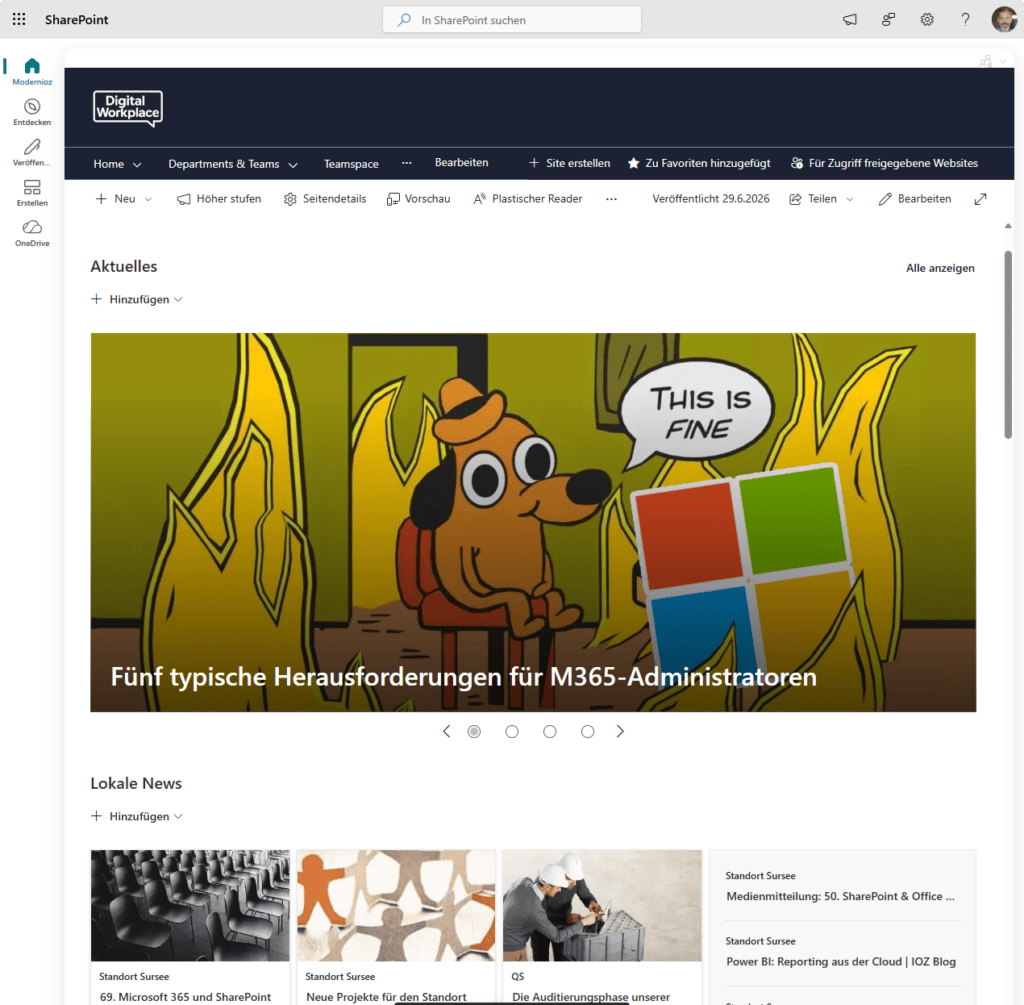Click the pencil icon beside page Bearbeiten
1024x1005 pixels.
[885, 199]
